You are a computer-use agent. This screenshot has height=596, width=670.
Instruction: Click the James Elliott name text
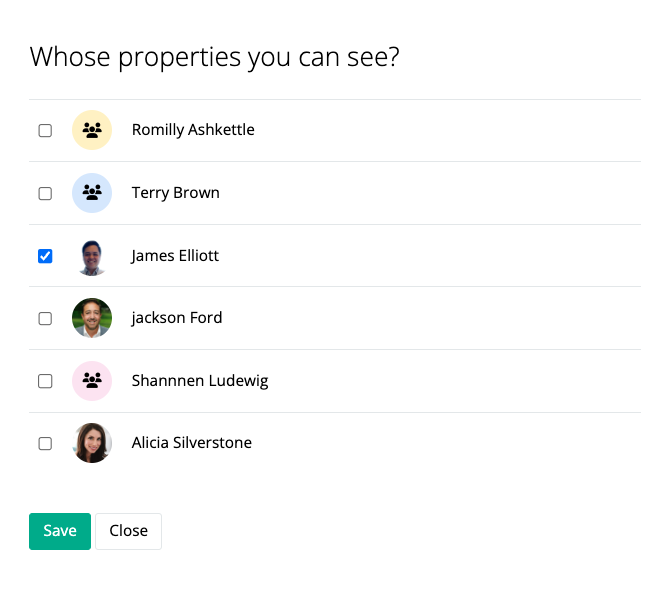click(x=175, y=255)
